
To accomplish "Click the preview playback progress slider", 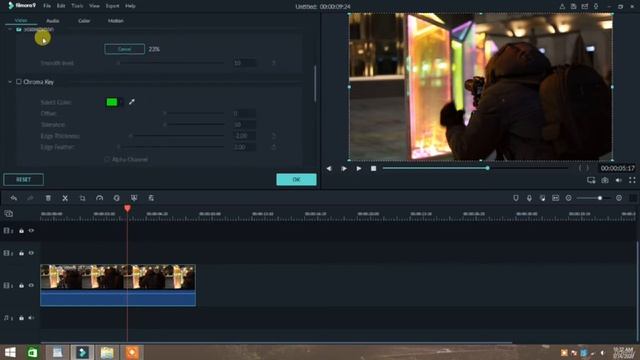I will point(476,168).
